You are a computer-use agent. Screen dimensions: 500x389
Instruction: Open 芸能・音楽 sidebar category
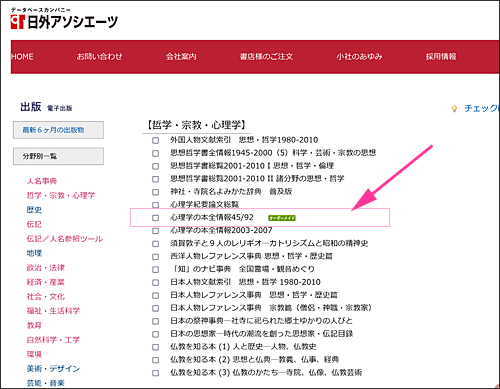coord(46,383)
